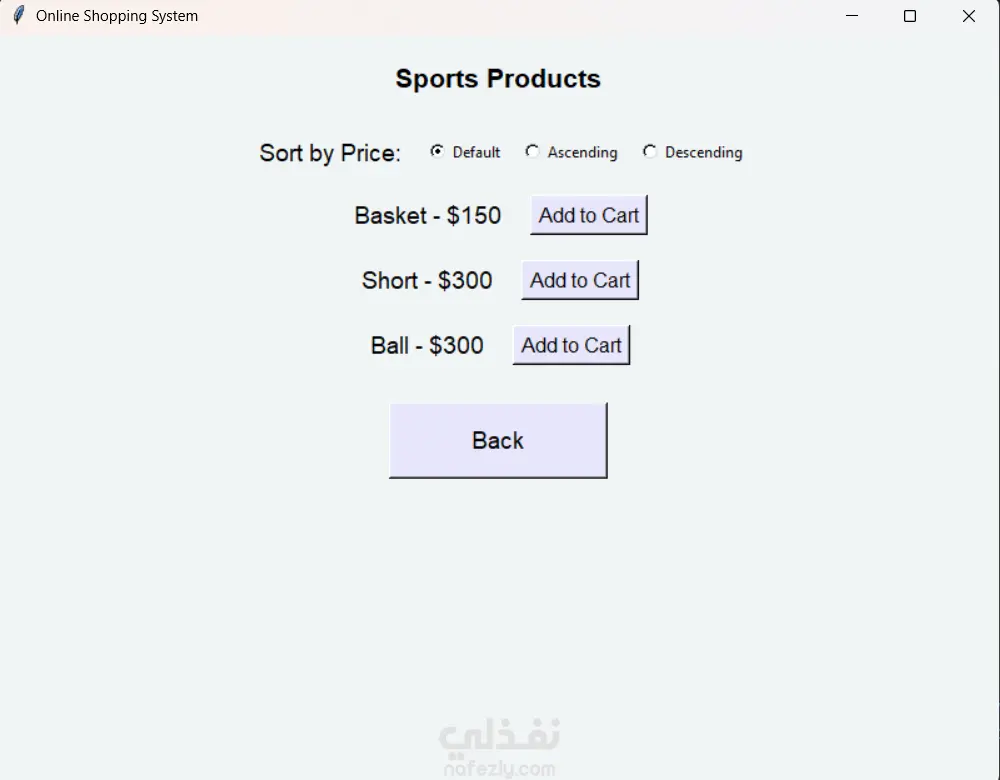Close the Online Shopping System window

[968, 16]
